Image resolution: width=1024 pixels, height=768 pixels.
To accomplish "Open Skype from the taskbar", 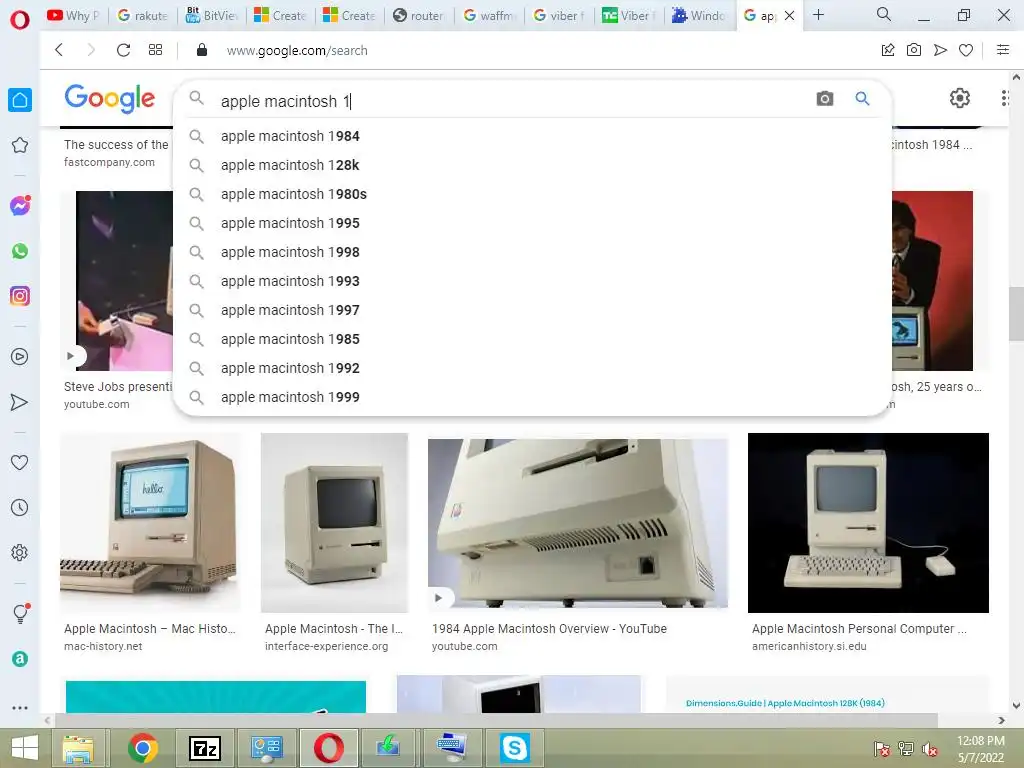I will [x=515, y=748].
